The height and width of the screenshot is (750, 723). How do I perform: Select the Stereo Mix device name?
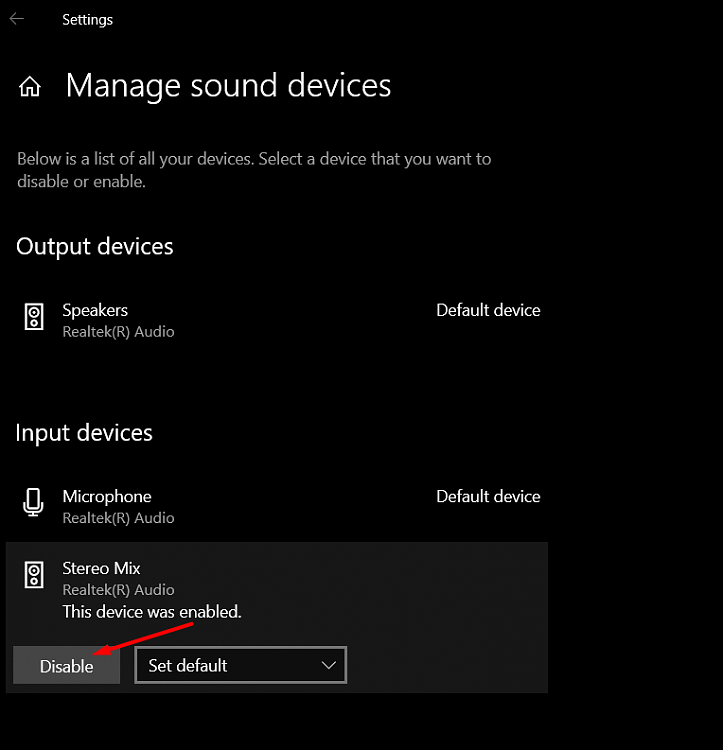click(101, 568)
